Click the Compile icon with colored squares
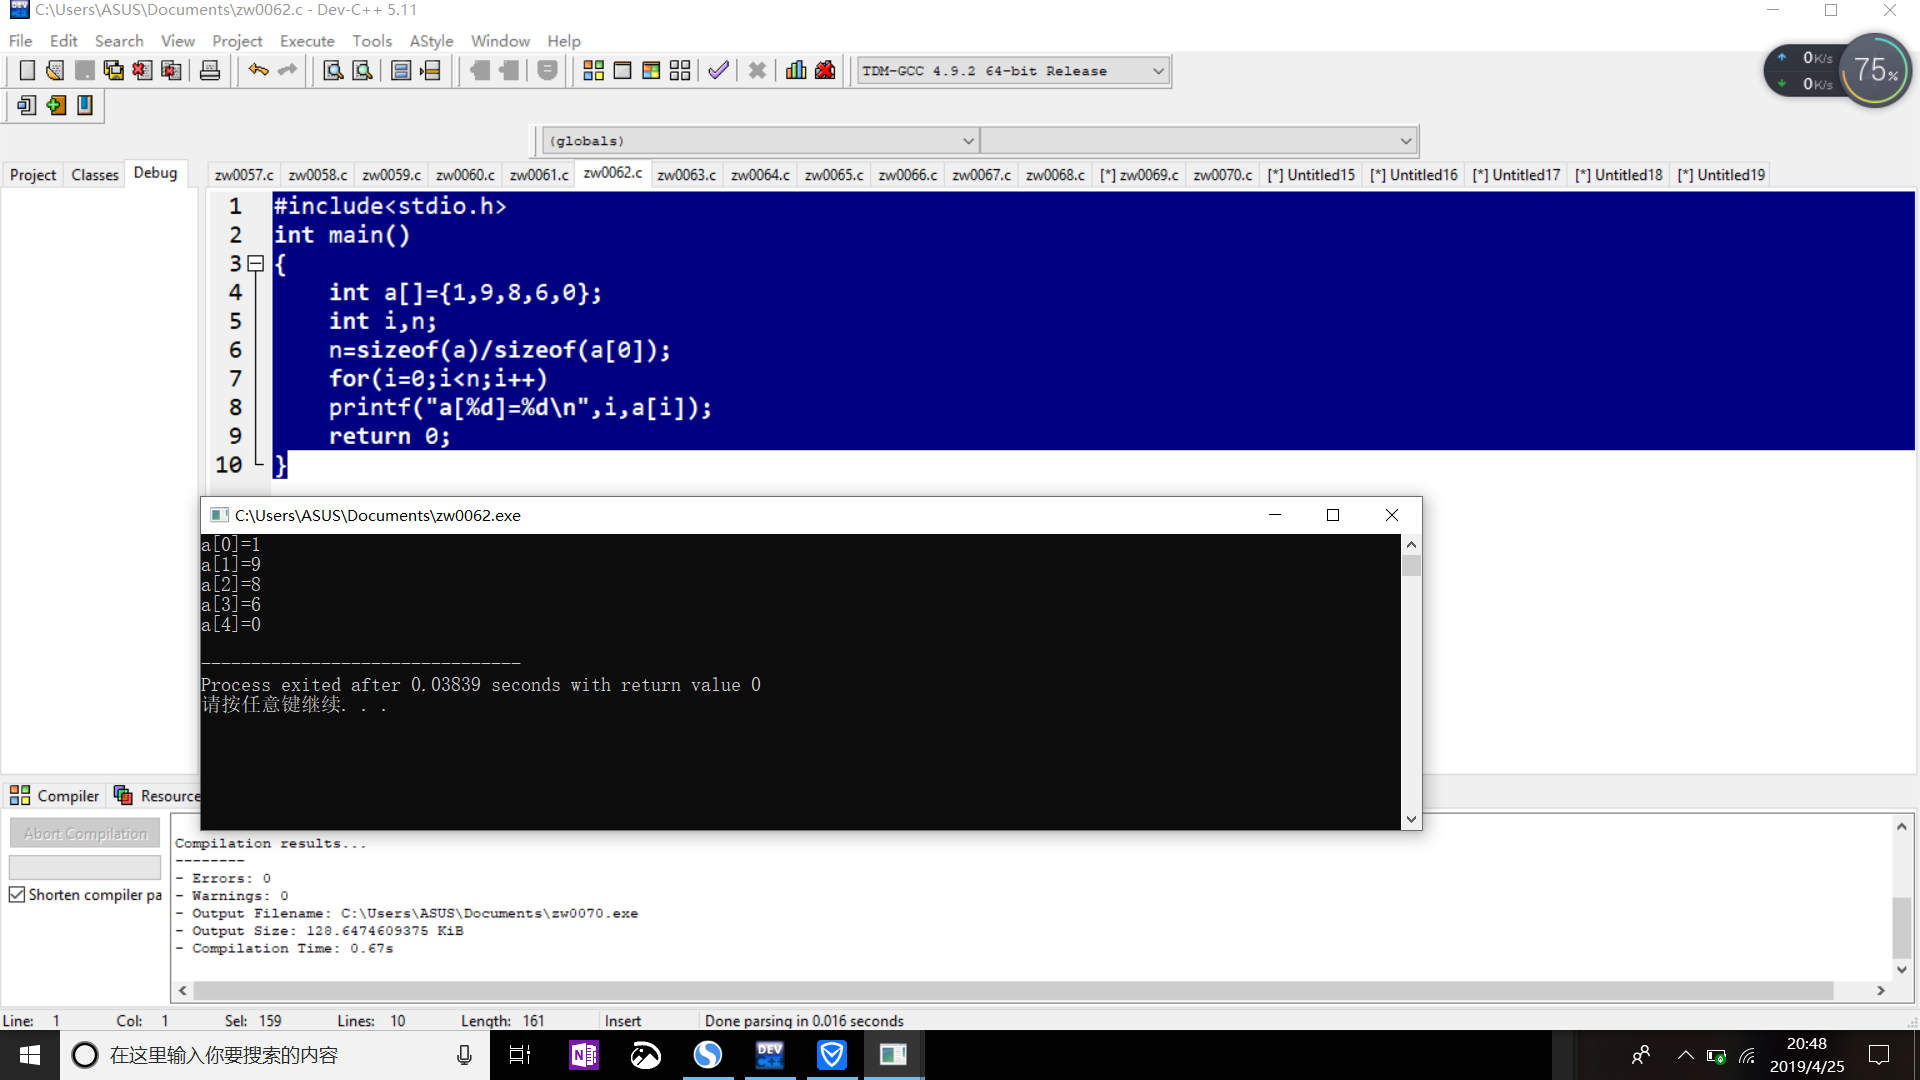 (x=593, y=71)
